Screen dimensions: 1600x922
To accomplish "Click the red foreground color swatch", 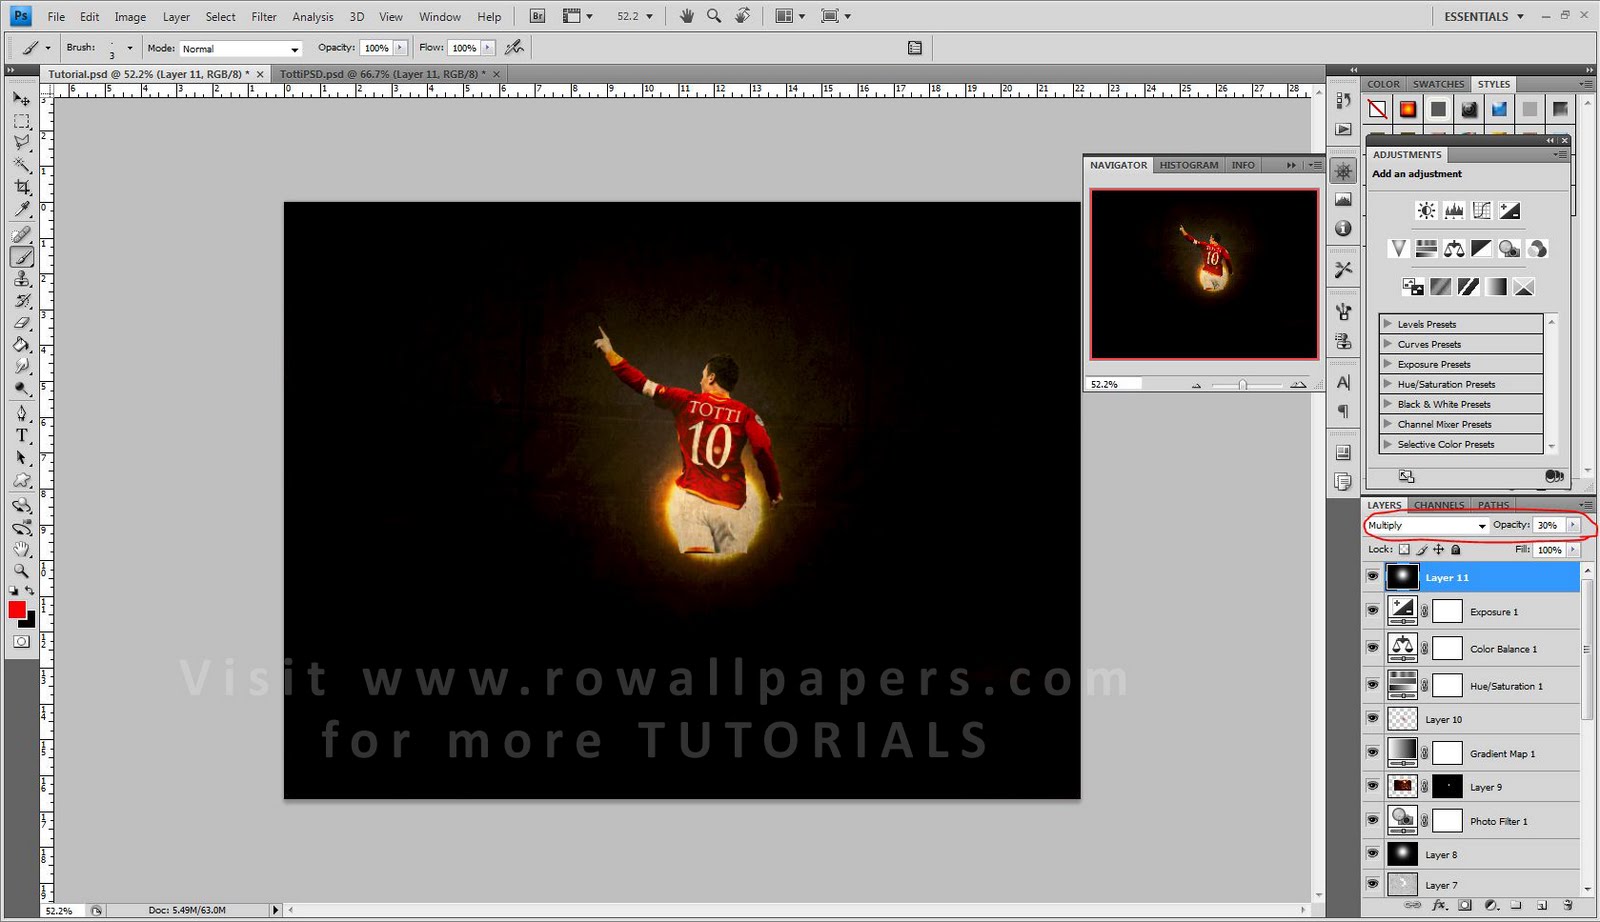I will (x=17, y=610).
